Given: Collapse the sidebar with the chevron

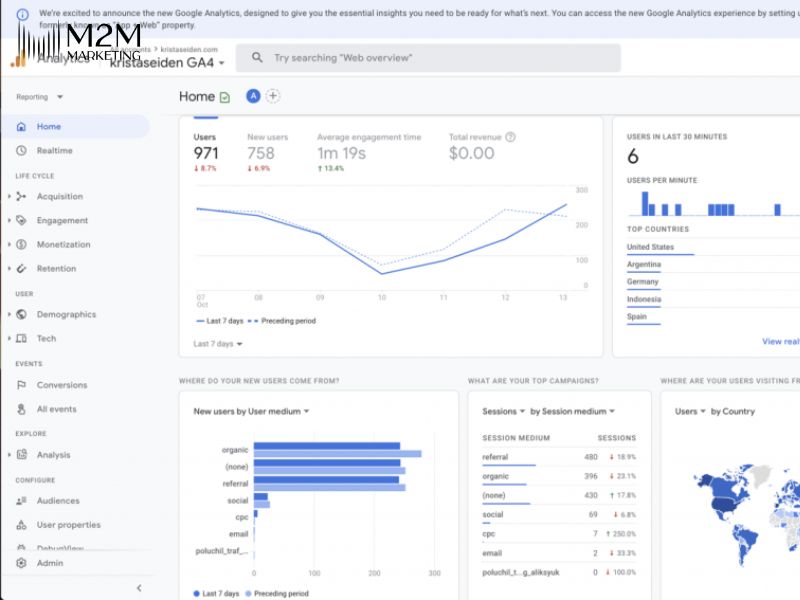Looking at the screenshot, I should 139,588.
